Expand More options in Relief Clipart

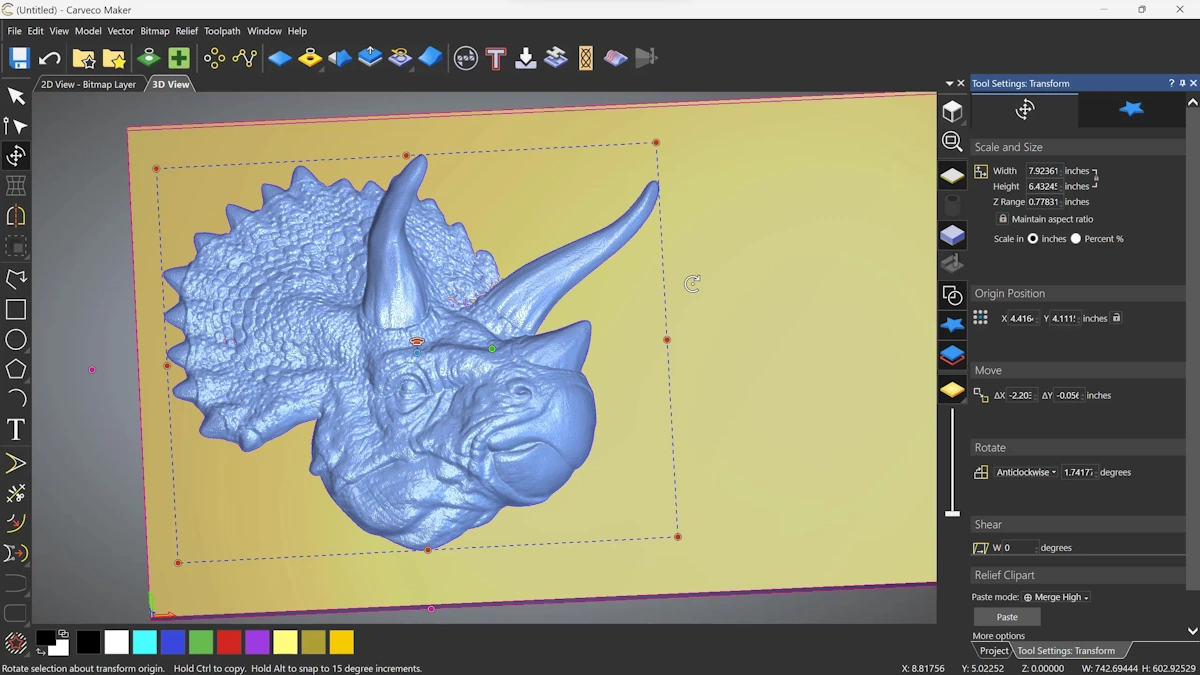coord(998,636)
